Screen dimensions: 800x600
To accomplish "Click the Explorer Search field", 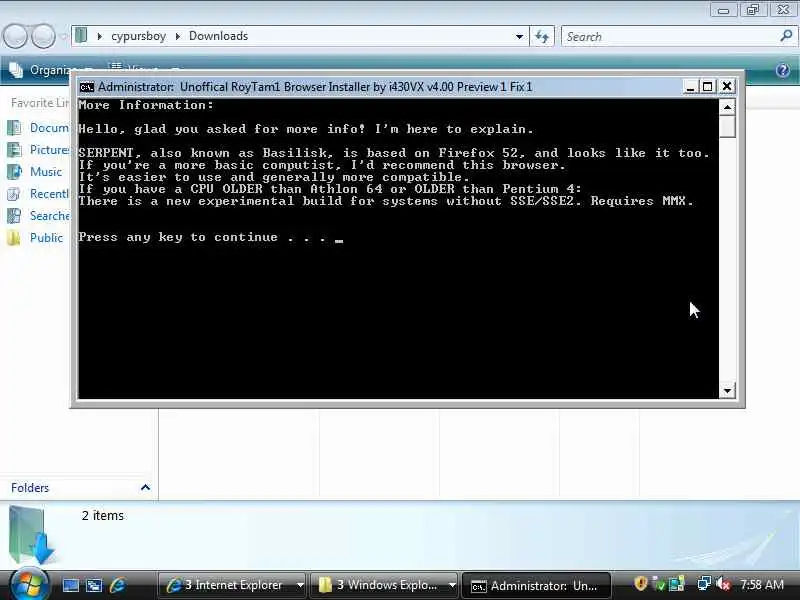I will [x=670, y=37].
